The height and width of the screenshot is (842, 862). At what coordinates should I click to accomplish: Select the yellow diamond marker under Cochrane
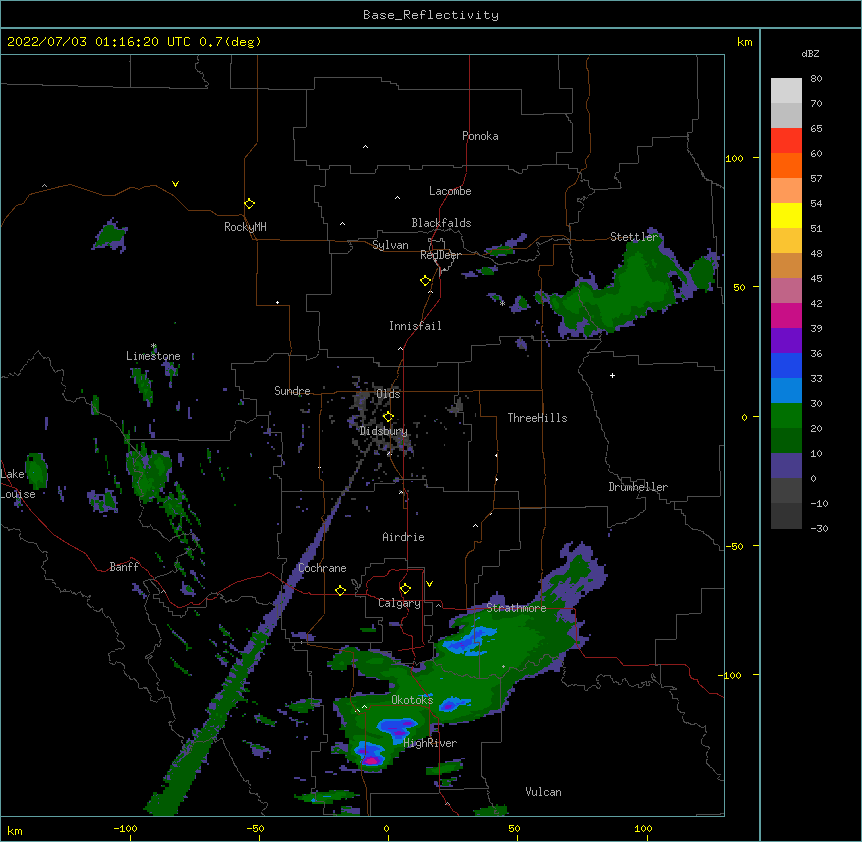click(x=340, y=590)
